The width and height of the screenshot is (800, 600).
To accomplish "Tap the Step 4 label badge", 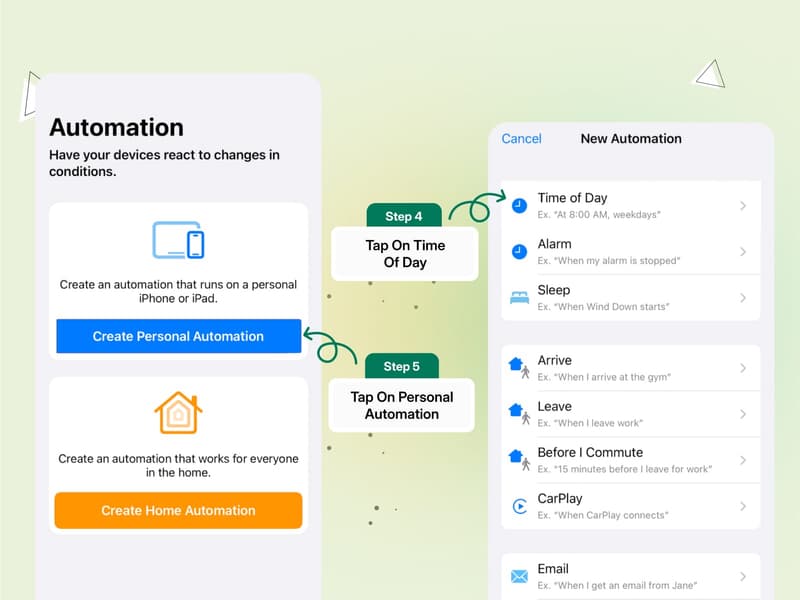I will click(x=403, y=215).
